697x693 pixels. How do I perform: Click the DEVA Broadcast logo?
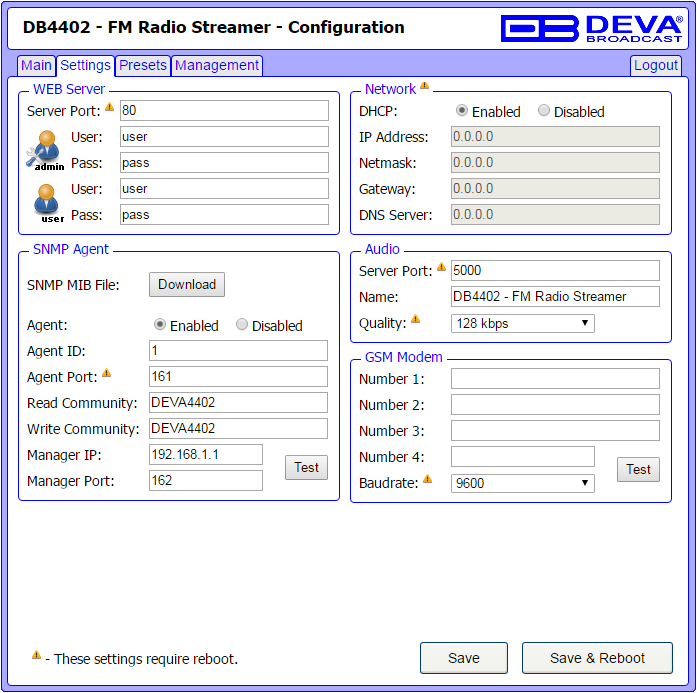(591, 28)
